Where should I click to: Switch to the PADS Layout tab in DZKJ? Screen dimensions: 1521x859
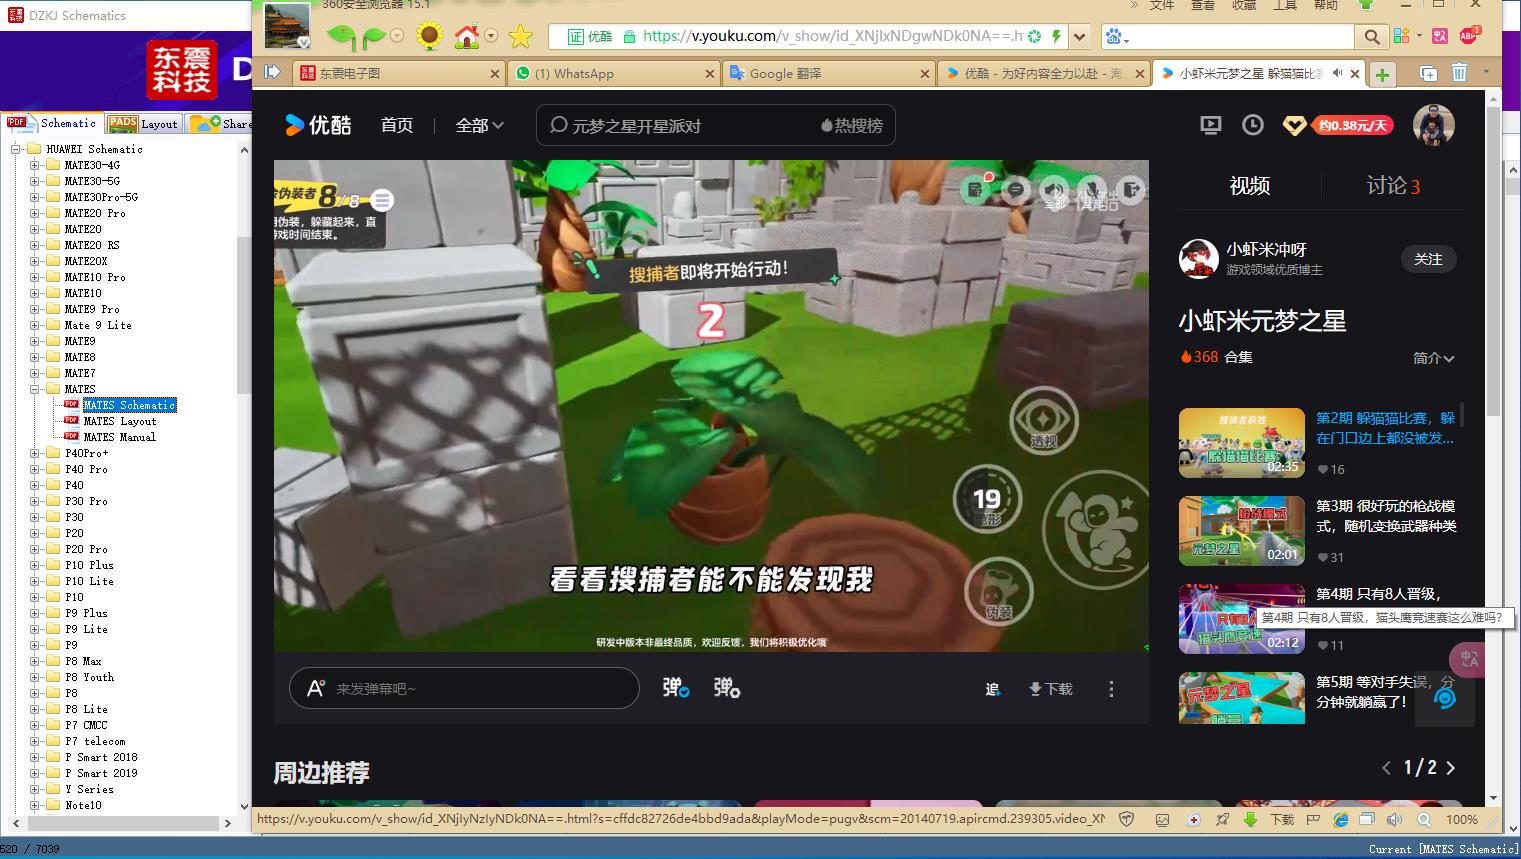click(x=143, y=123)
